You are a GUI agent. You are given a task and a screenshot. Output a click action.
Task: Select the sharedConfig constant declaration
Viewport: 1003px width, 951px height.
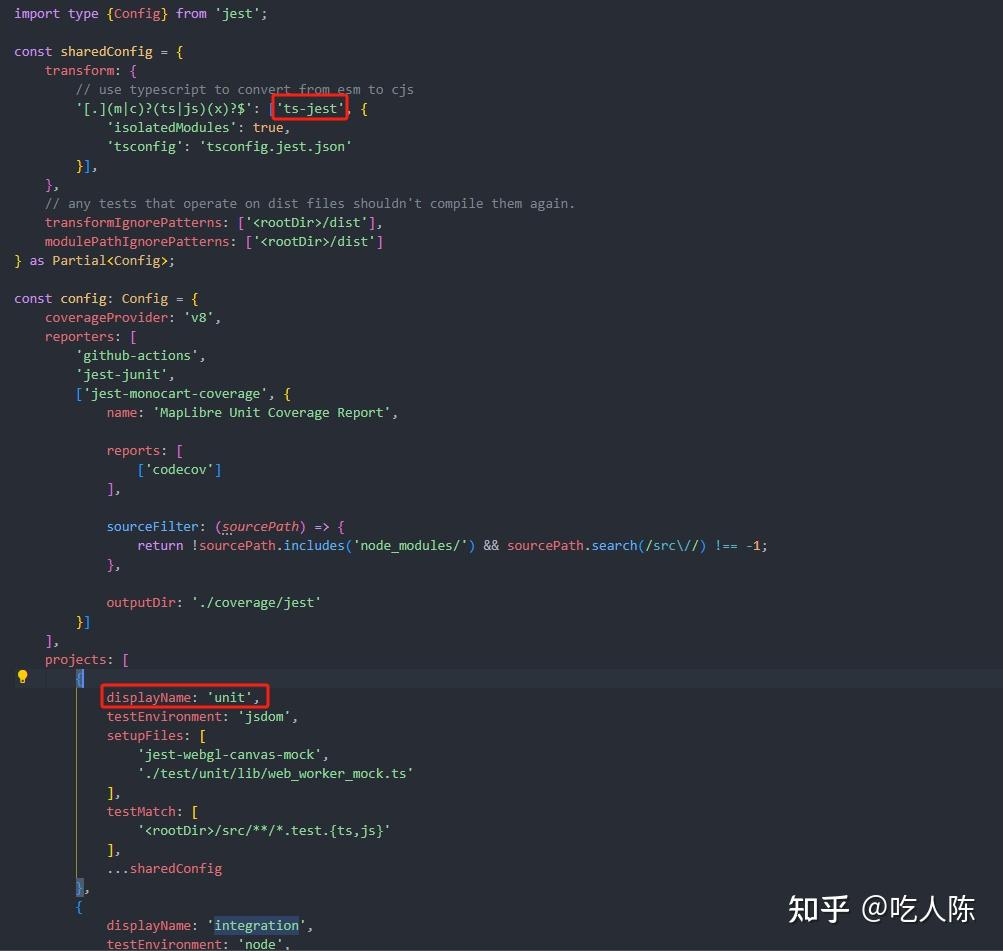[107, 51]
